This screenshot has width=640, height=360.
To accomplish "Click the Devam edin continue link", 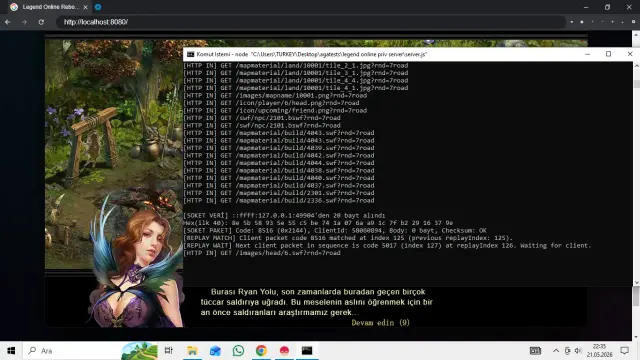I will click(x=380, y=323).
